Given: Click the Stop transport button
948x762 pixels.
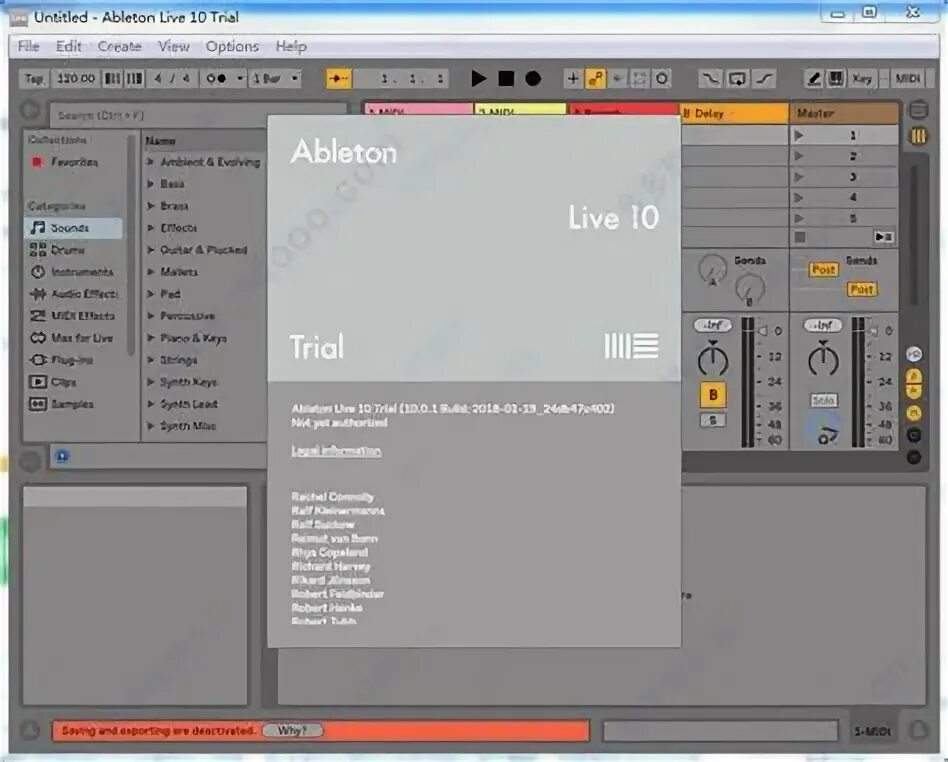Looking at the screenshot, I should click(x=506, y=79).
